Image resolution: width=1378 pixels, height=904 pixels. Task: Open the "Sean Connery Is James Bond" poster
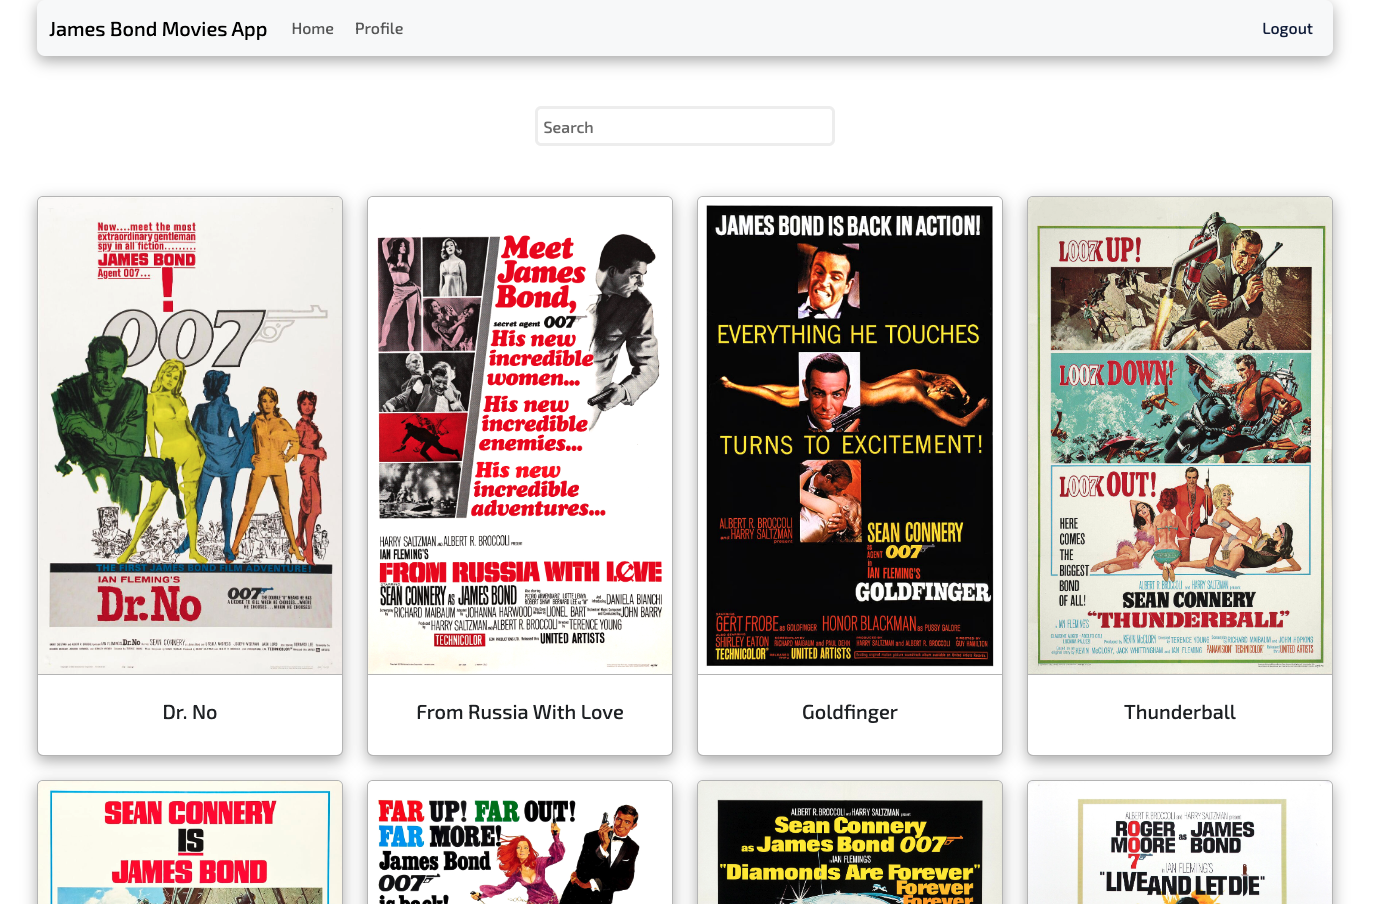pos(190,843)
